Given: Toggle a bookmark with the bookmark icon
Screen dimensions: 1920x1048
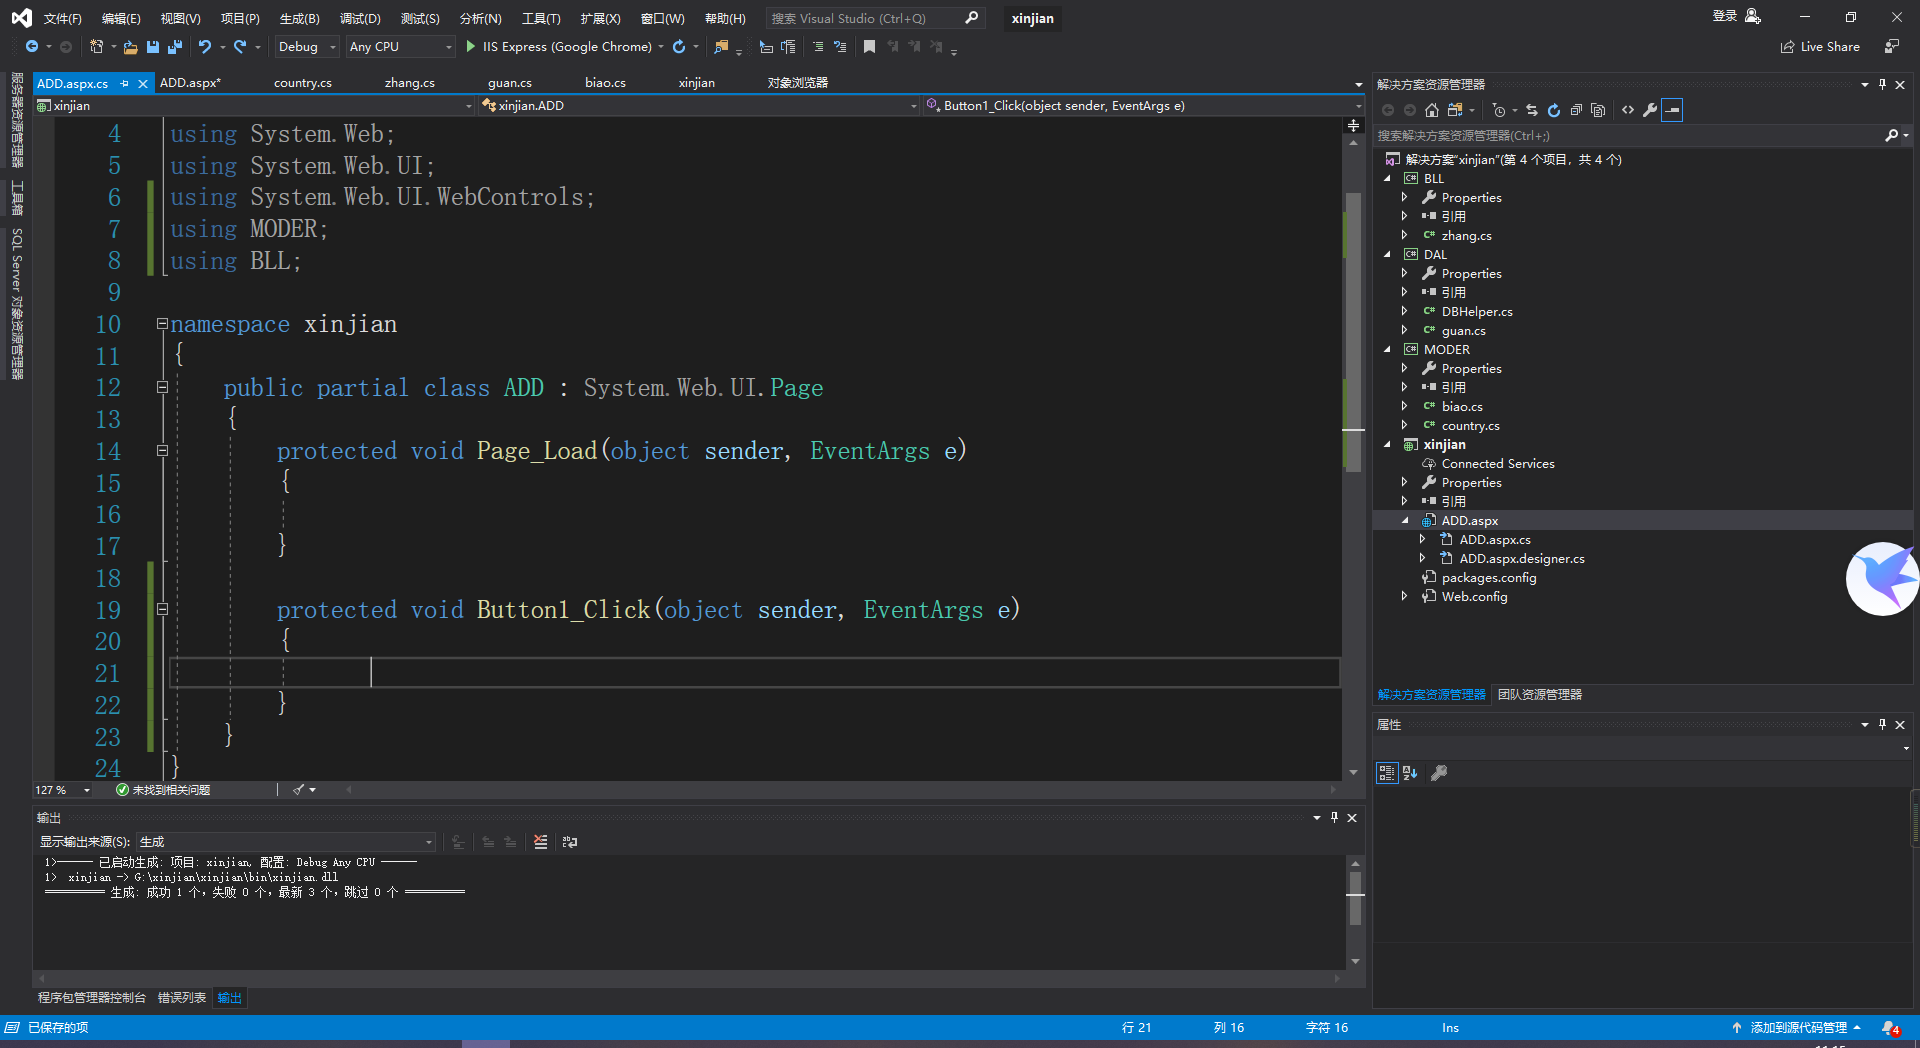Looking at the screenshot, I should click(x=869, y=47).
